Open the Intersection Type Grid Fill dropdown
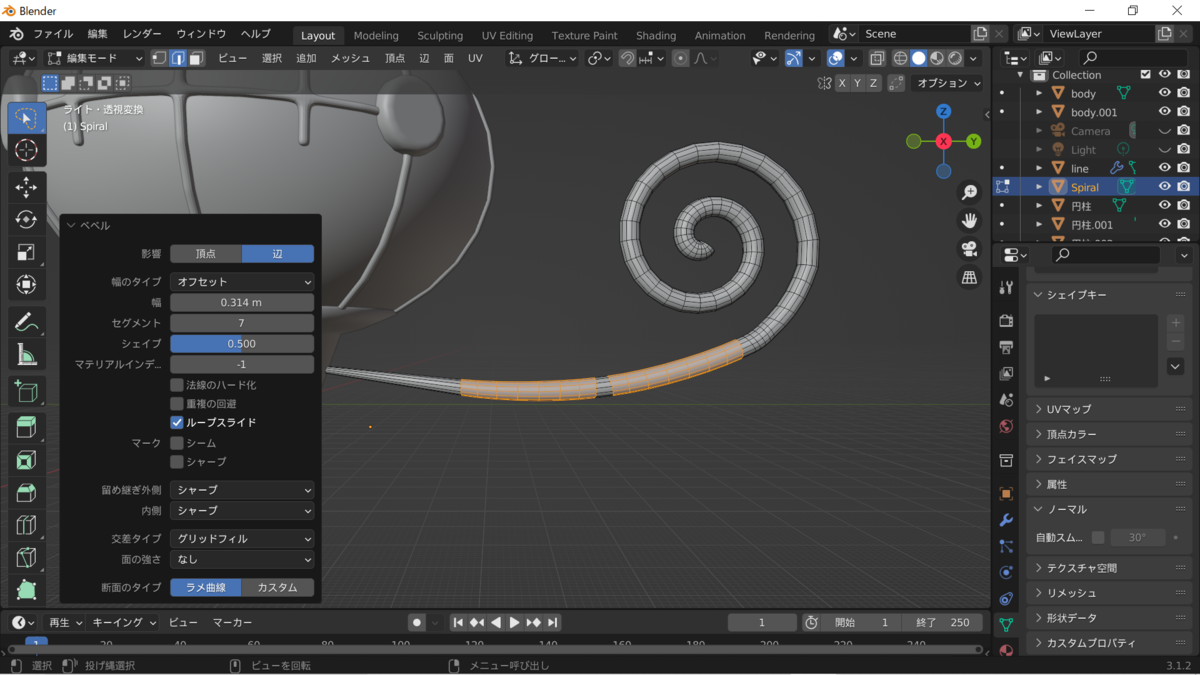 click(x=242, y=538)
